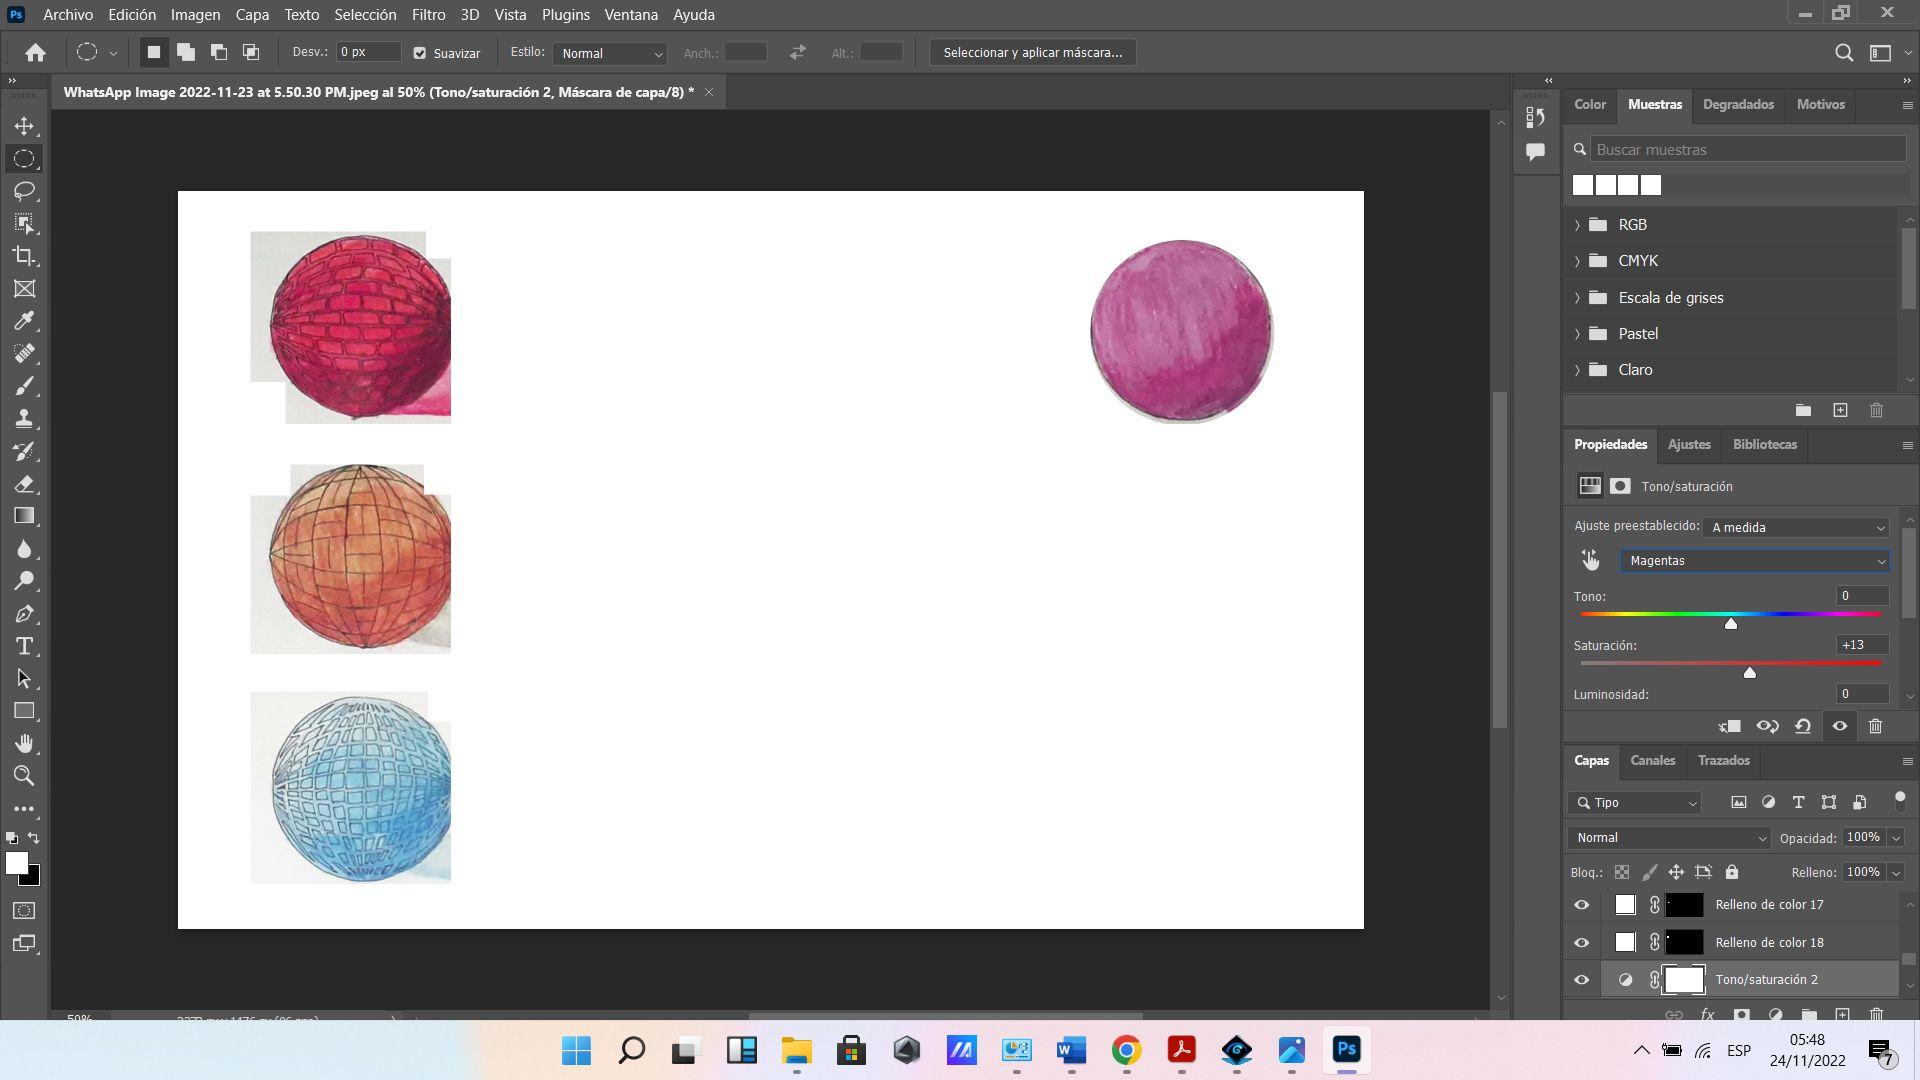
Task: Expand the CMYK swatches folder
Action: [x=1577, y=261]
